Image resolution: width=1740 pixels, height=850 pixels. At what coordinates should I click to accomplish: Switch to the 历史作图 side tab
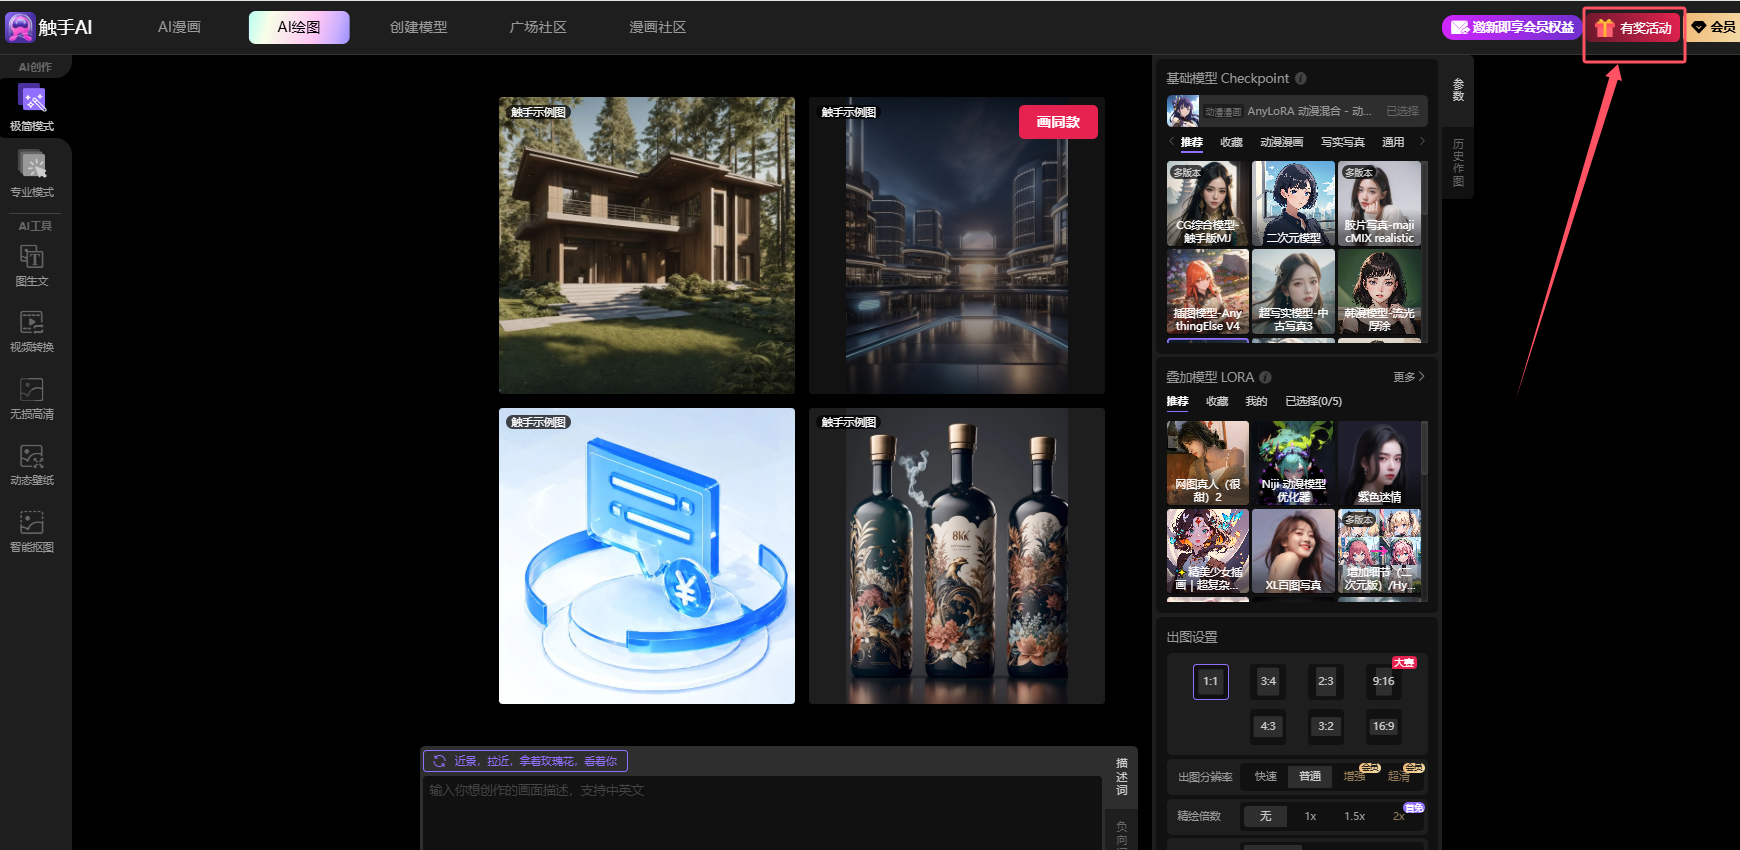point(1458,162)
